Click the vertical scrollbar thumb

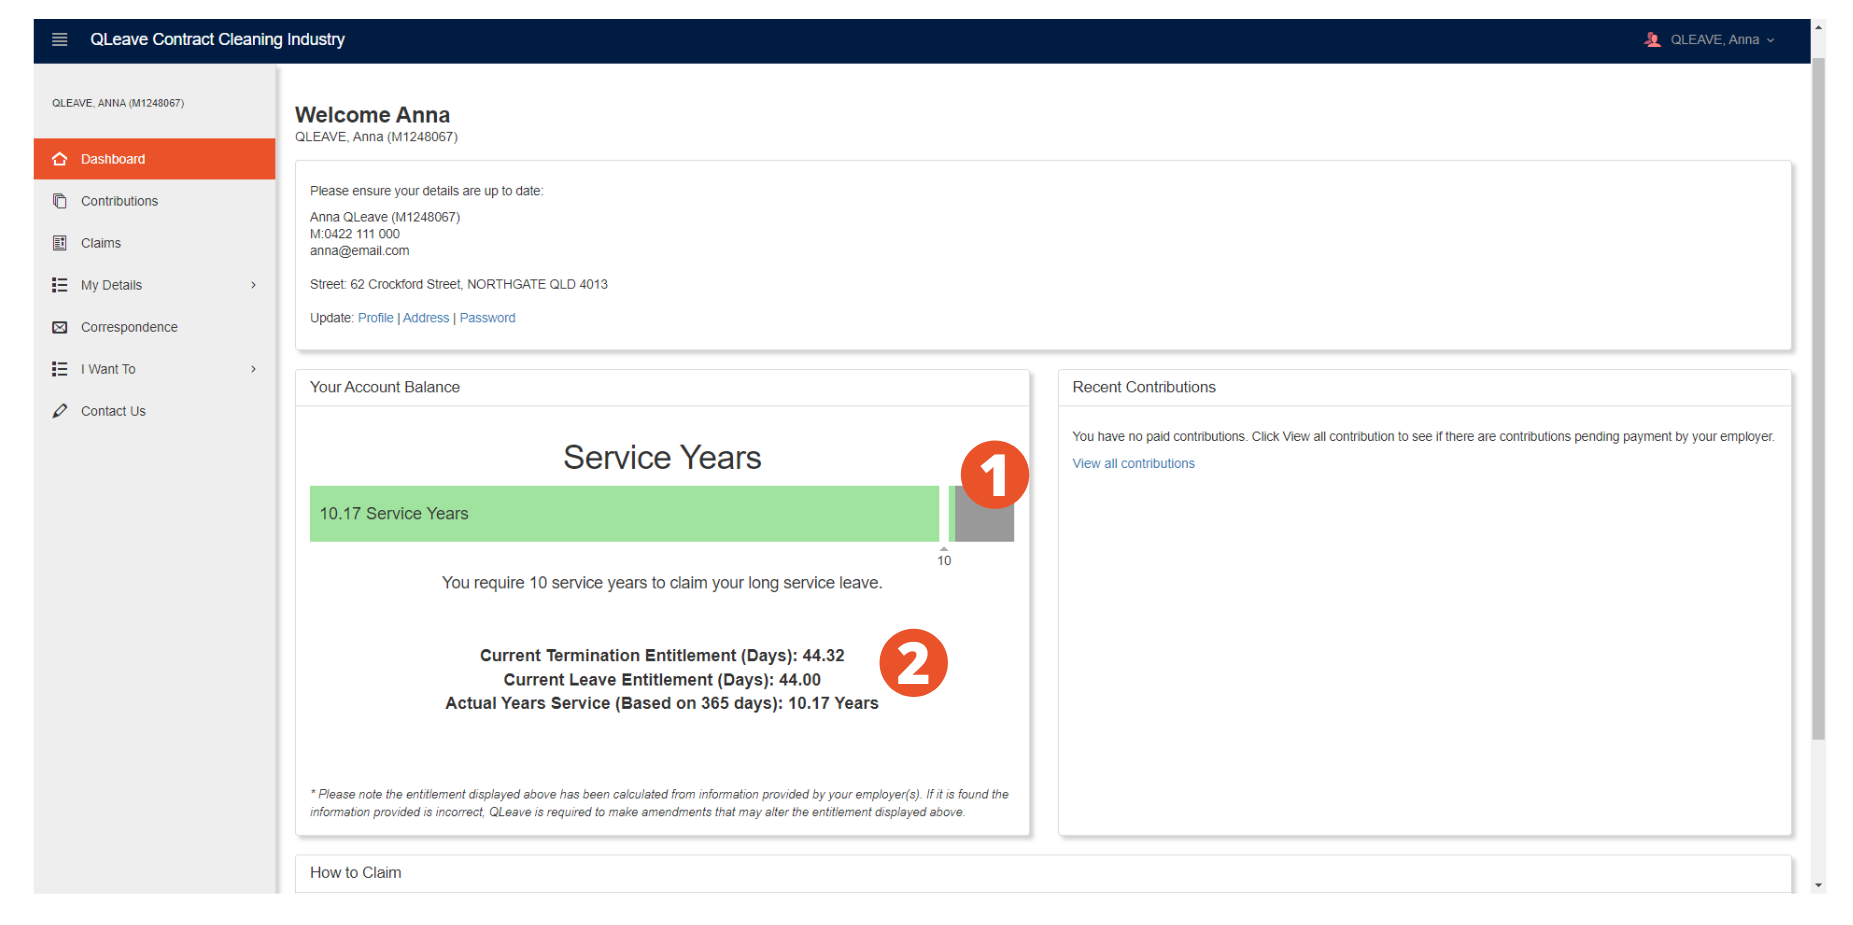[1818, 398]
